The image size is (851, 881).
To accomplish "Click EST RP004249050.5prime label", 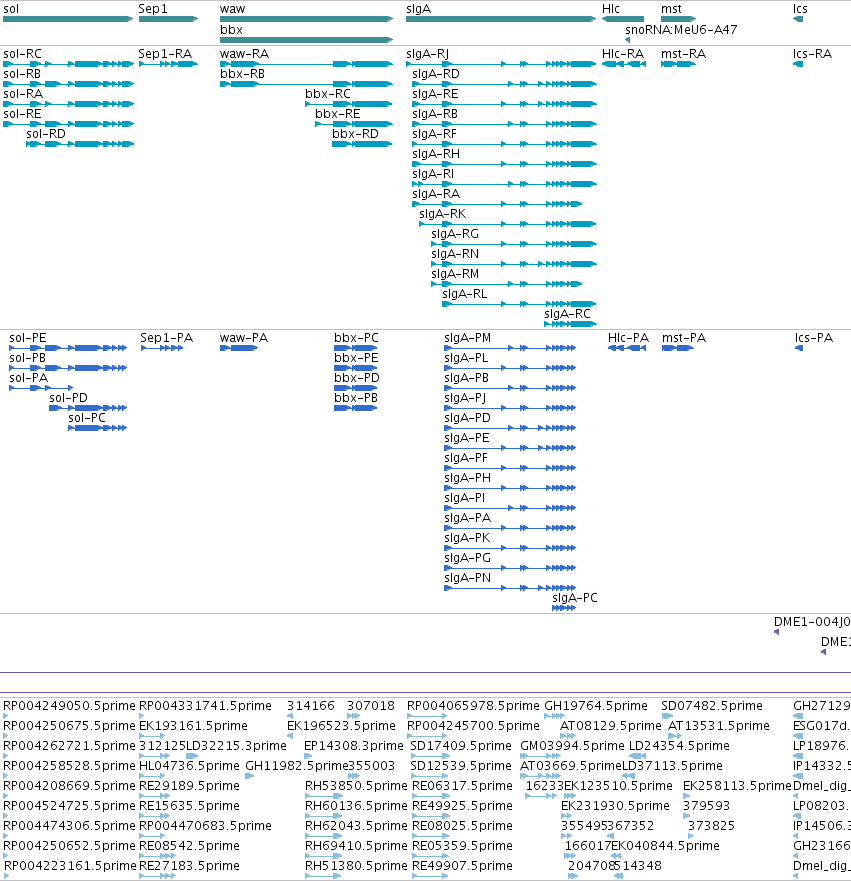I will coord(69,706).
